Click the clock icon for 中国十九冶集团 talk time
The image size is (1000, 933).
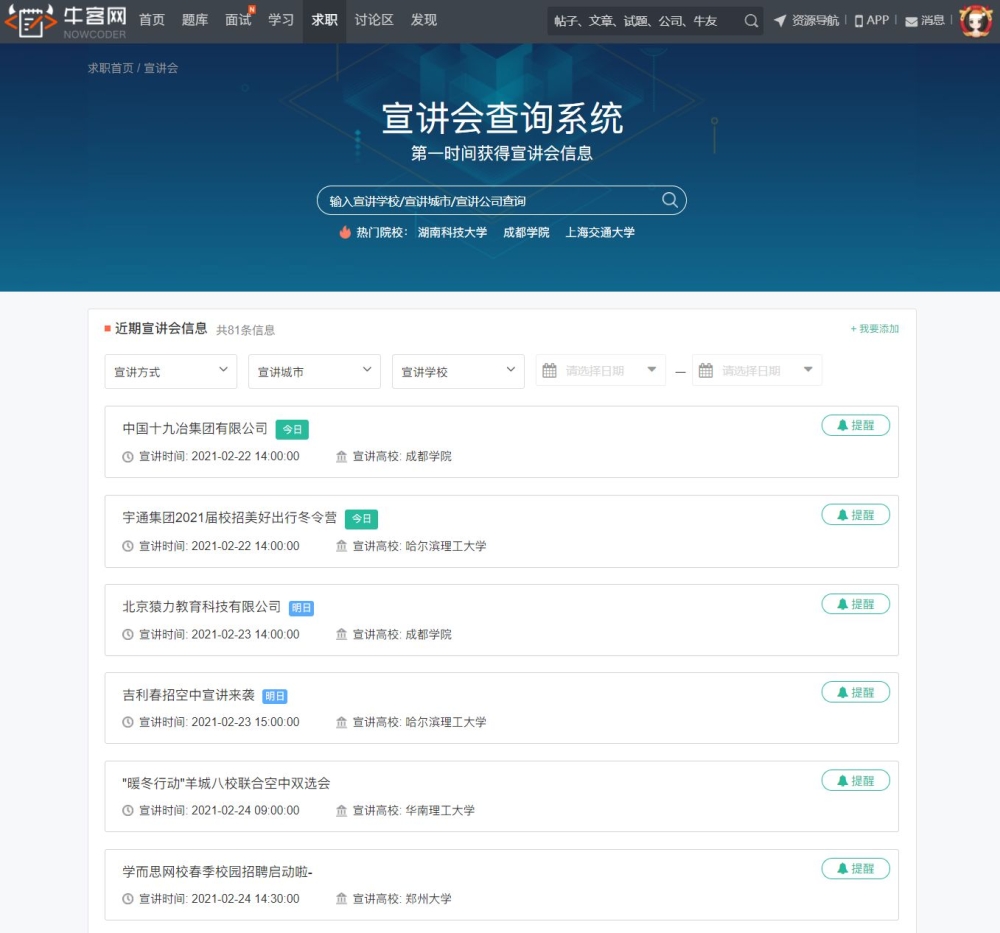(x=128, y=457)
